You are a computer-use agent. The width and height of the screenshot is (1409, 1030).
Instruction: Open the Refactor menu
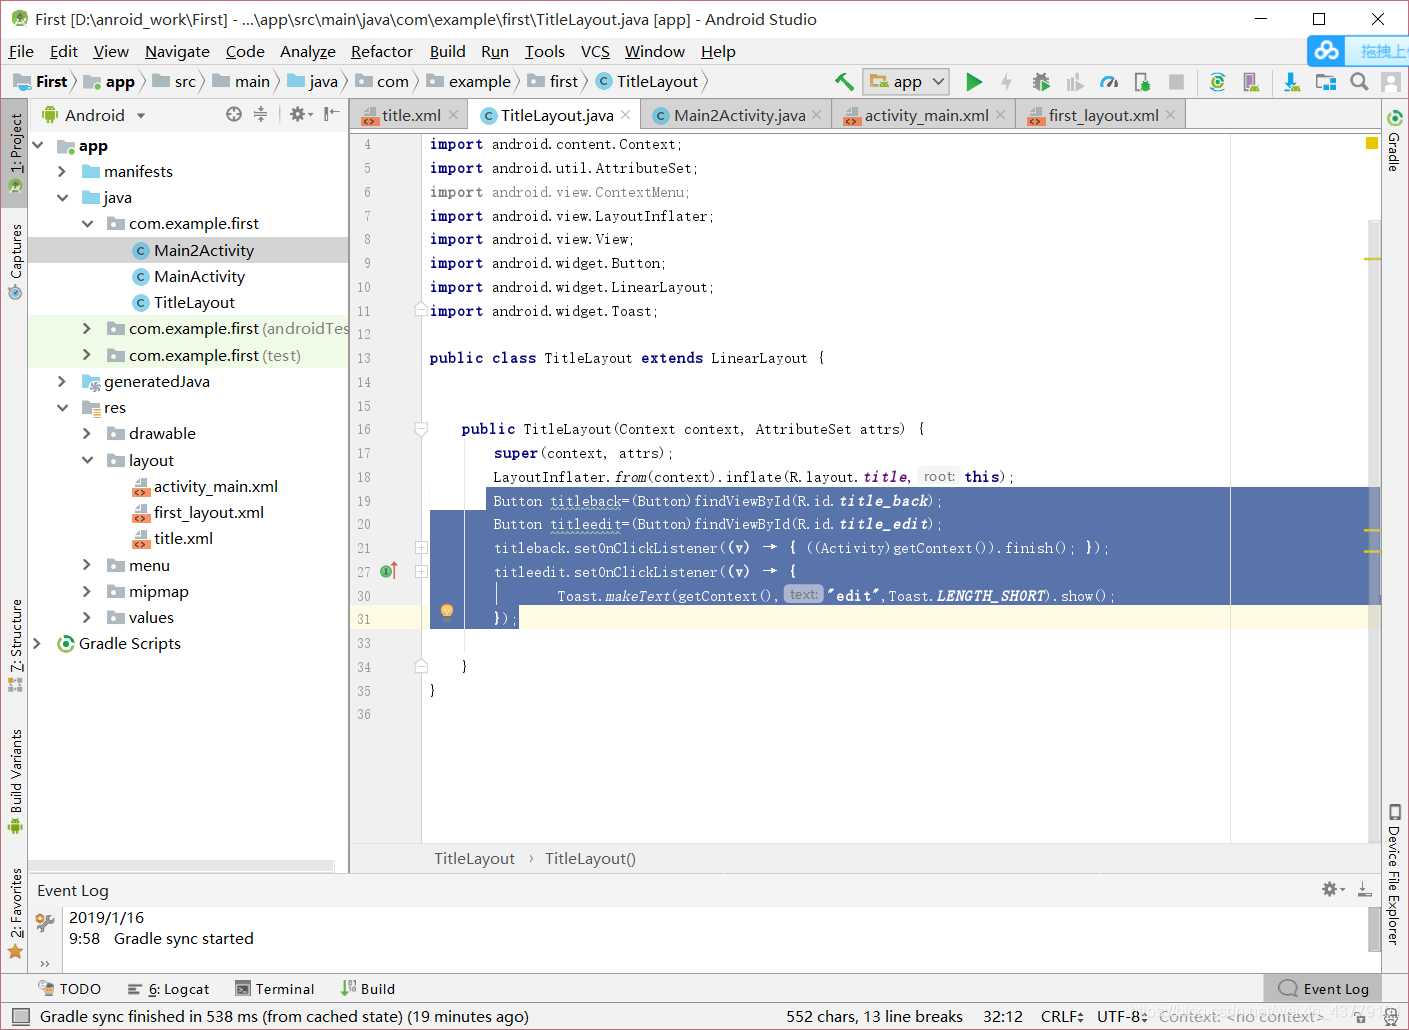point(381,51)
